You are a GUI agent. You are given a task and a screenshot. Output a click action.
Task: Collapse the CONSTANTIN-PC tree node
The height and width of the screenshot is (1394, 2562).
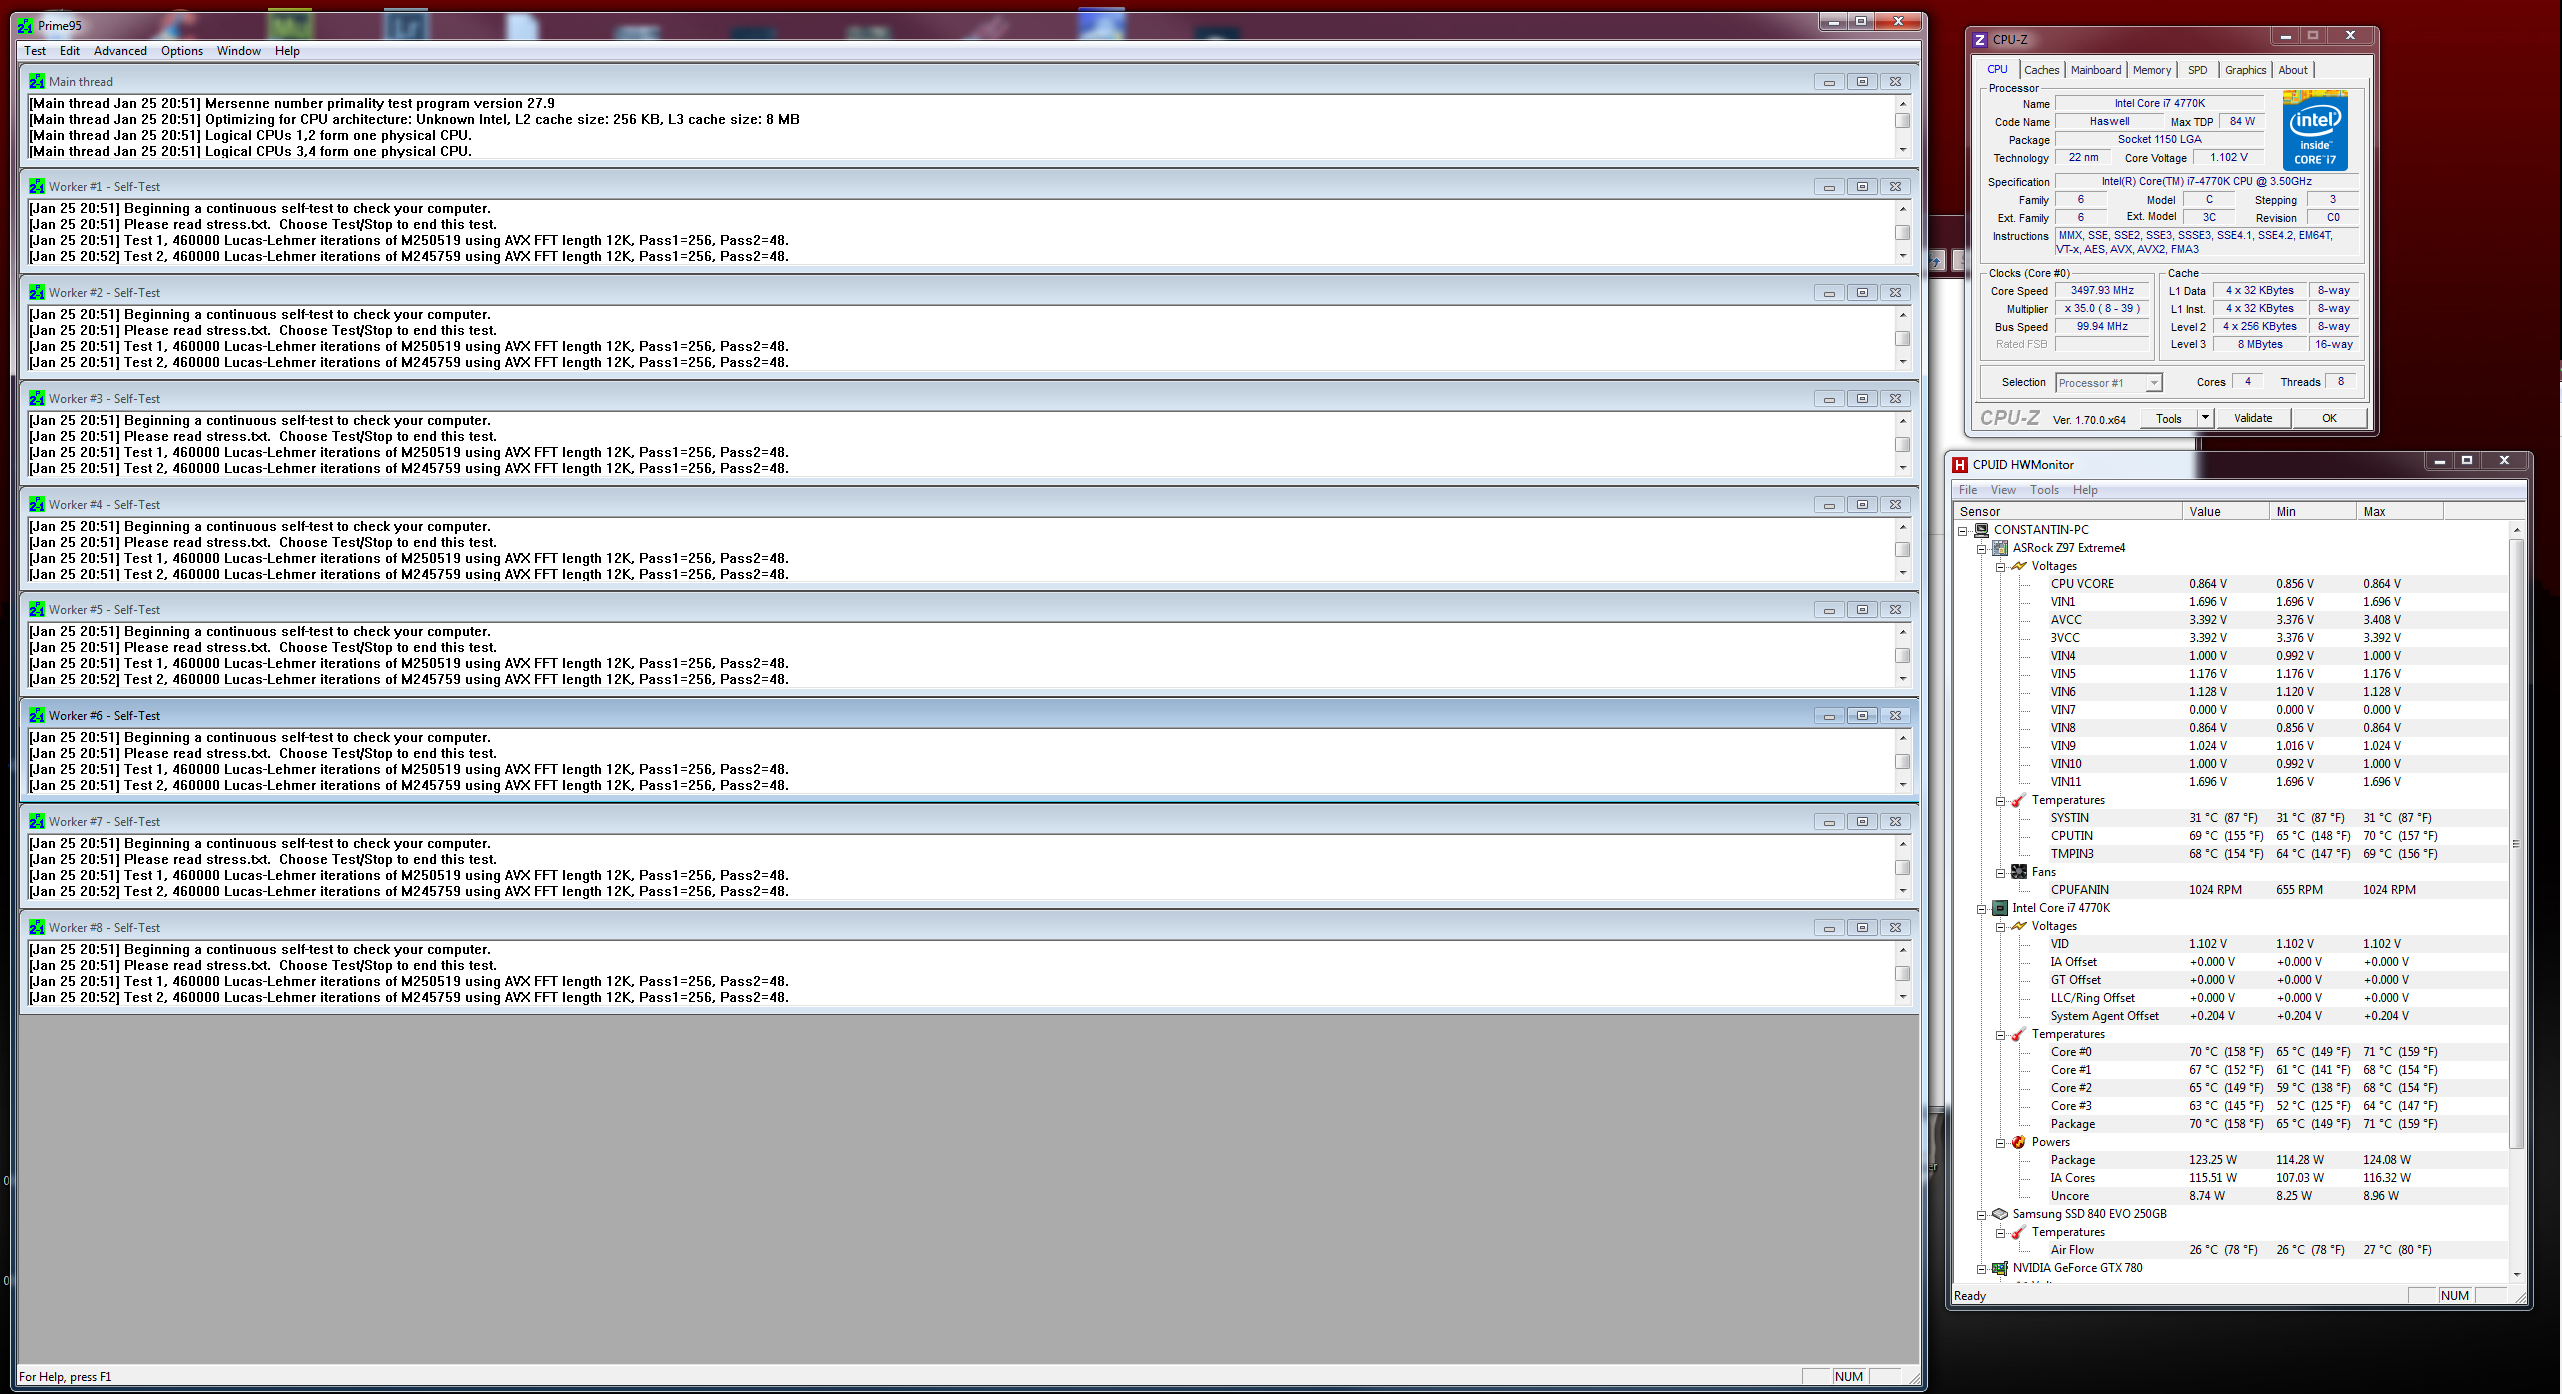click(1963, 531)
